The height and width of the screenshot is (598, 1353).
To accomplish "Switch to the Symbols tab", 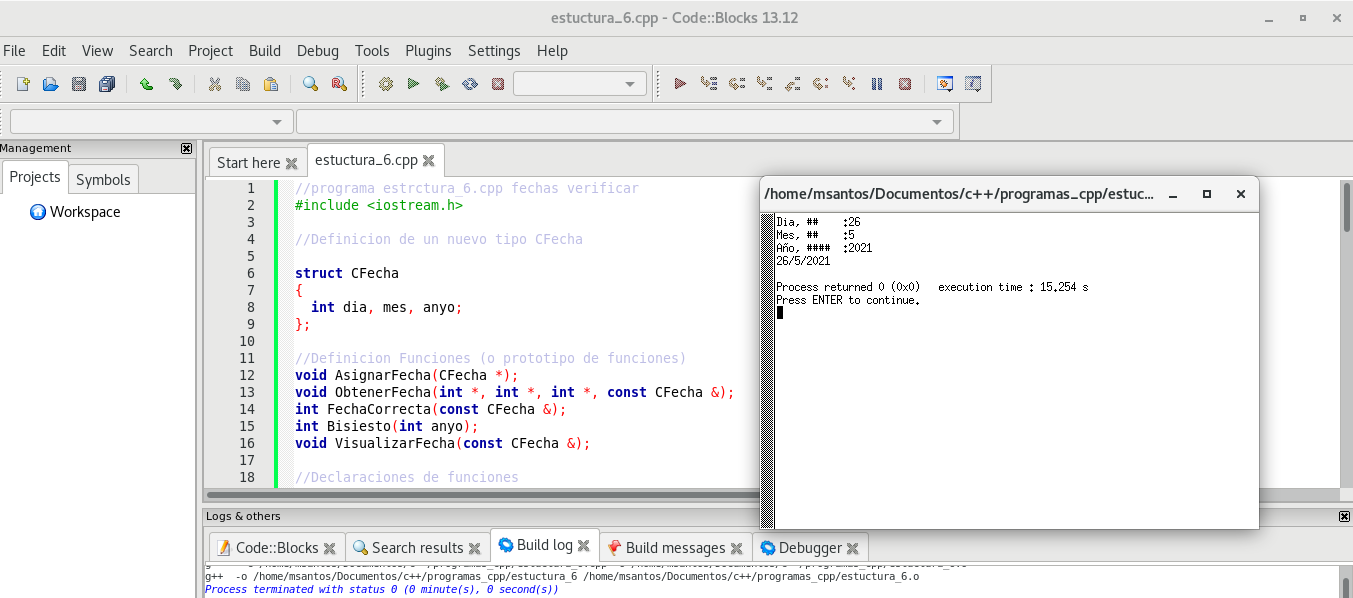I will click(103, 179).
